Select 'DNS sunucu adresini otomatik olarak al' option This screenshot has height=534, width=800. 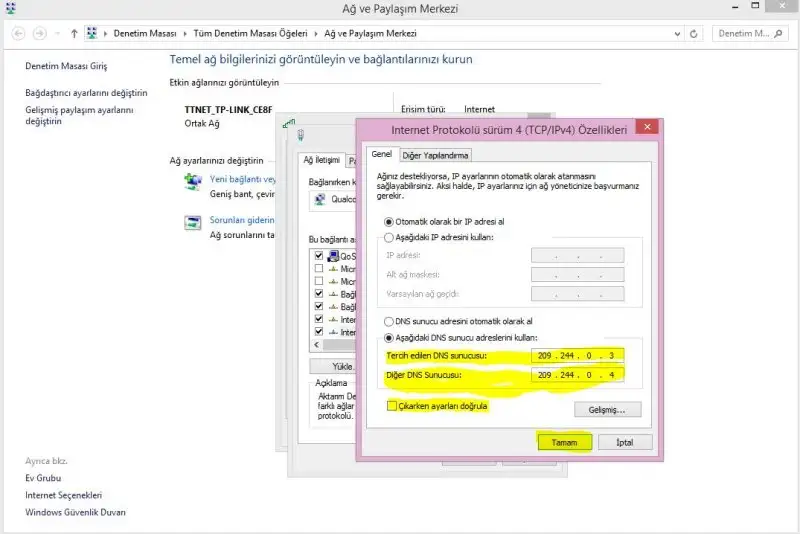[389, 322]
